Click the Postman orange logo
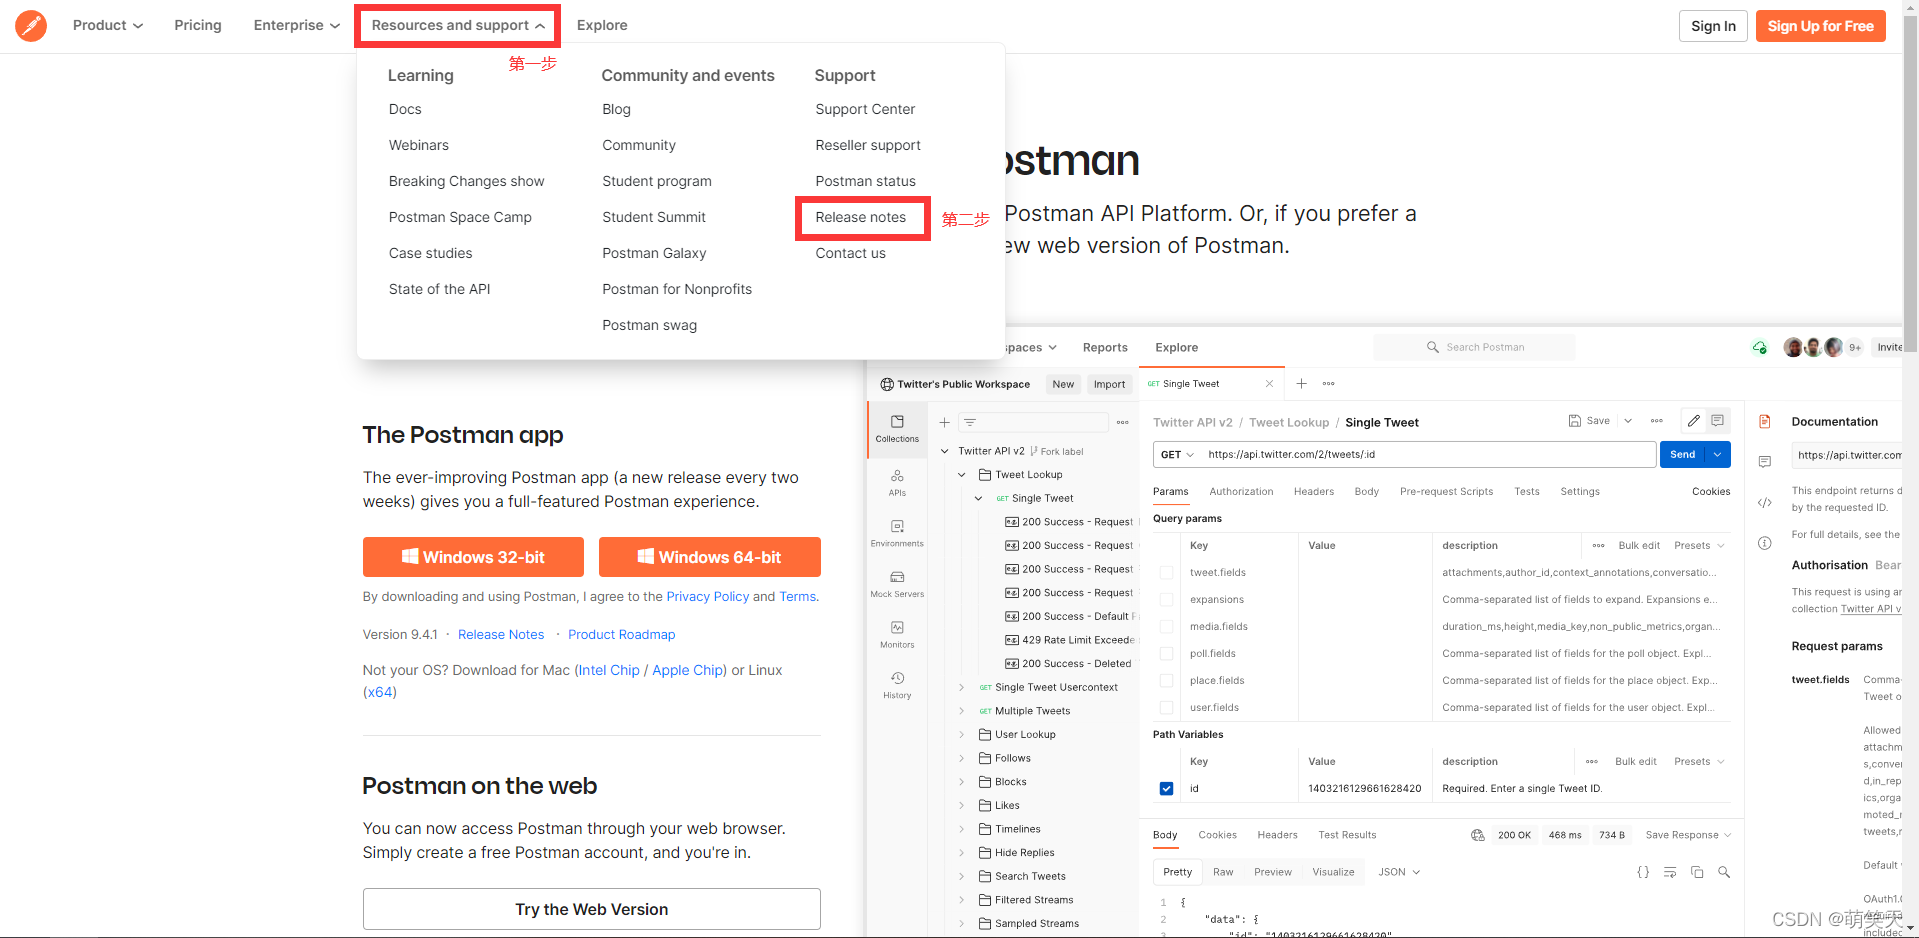 pos(31,26)
